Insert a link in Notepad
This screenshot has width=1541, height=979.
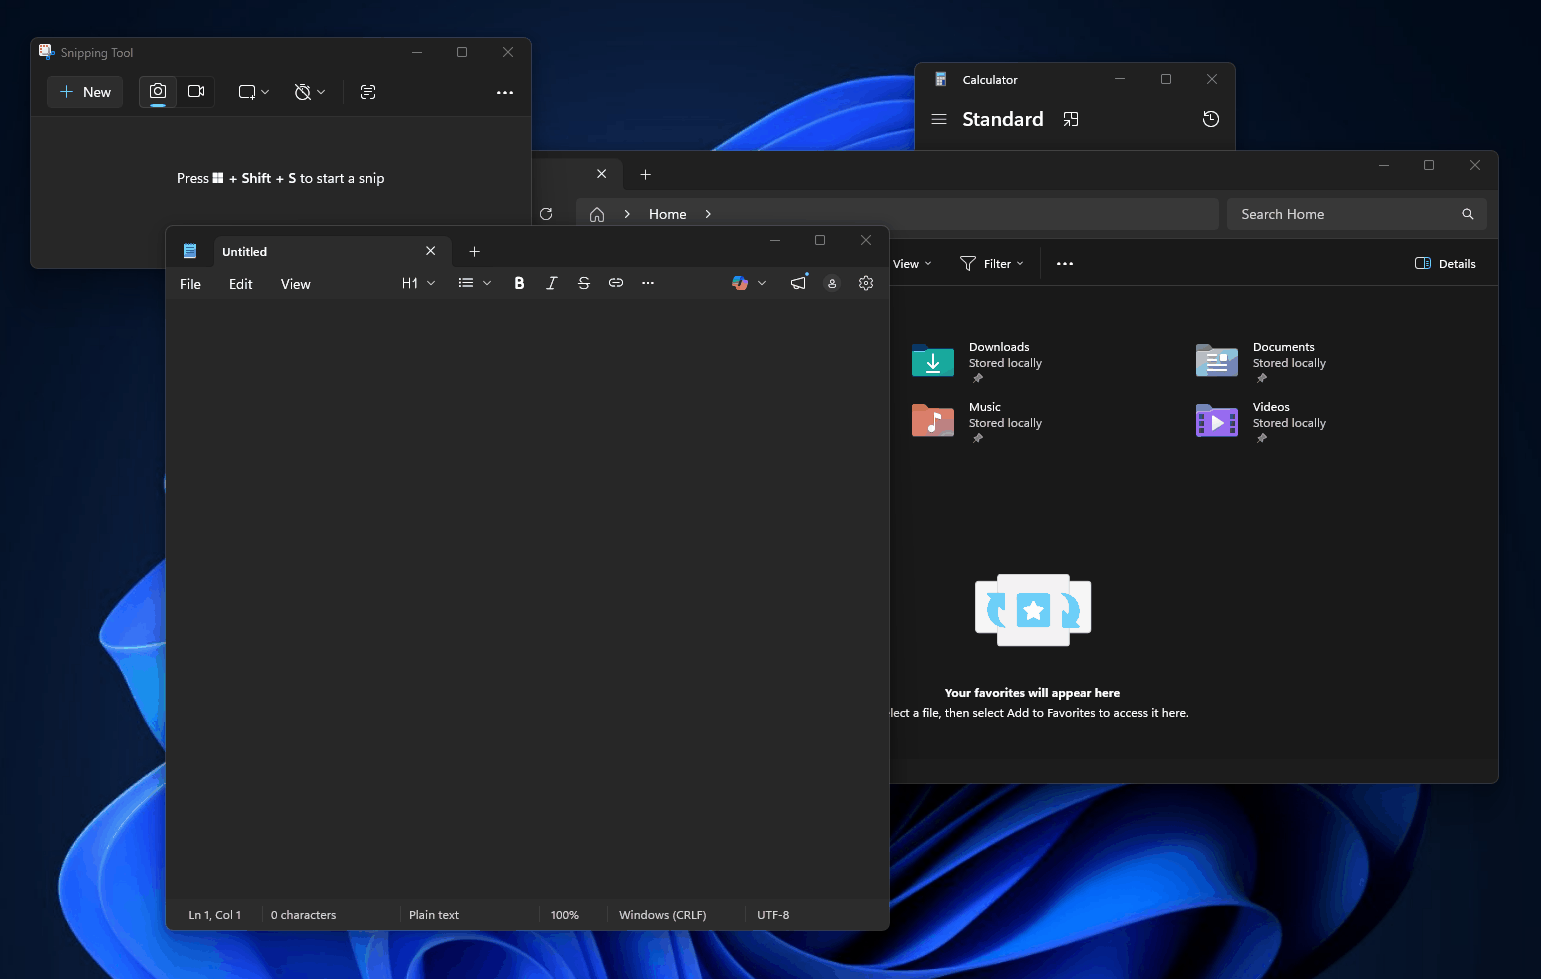[x=616, y=283]
